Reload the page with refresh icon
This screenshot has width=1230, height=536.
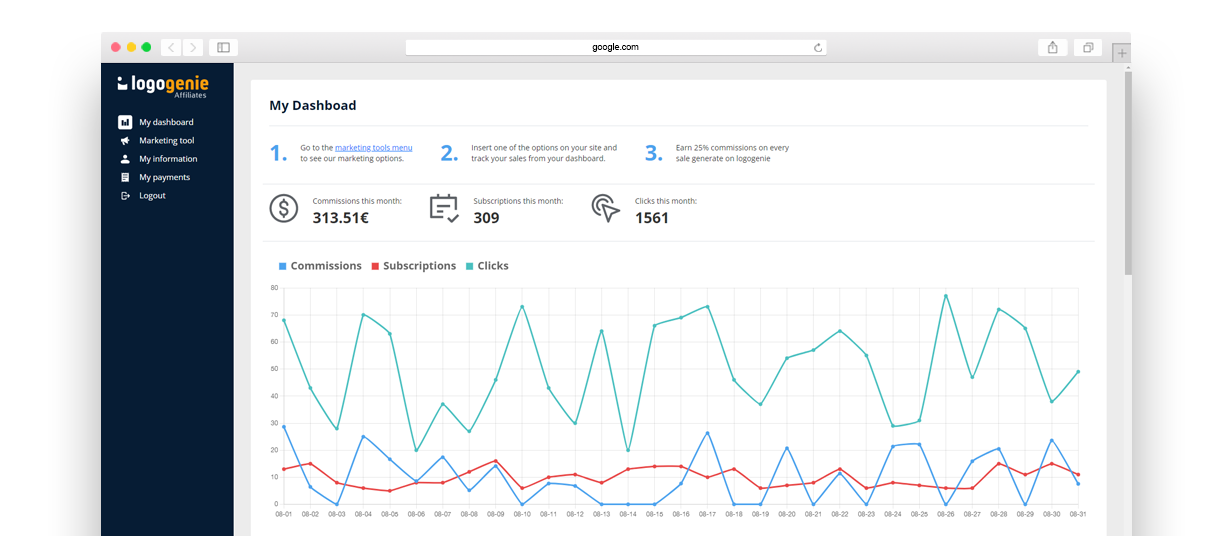coord(818,47)
